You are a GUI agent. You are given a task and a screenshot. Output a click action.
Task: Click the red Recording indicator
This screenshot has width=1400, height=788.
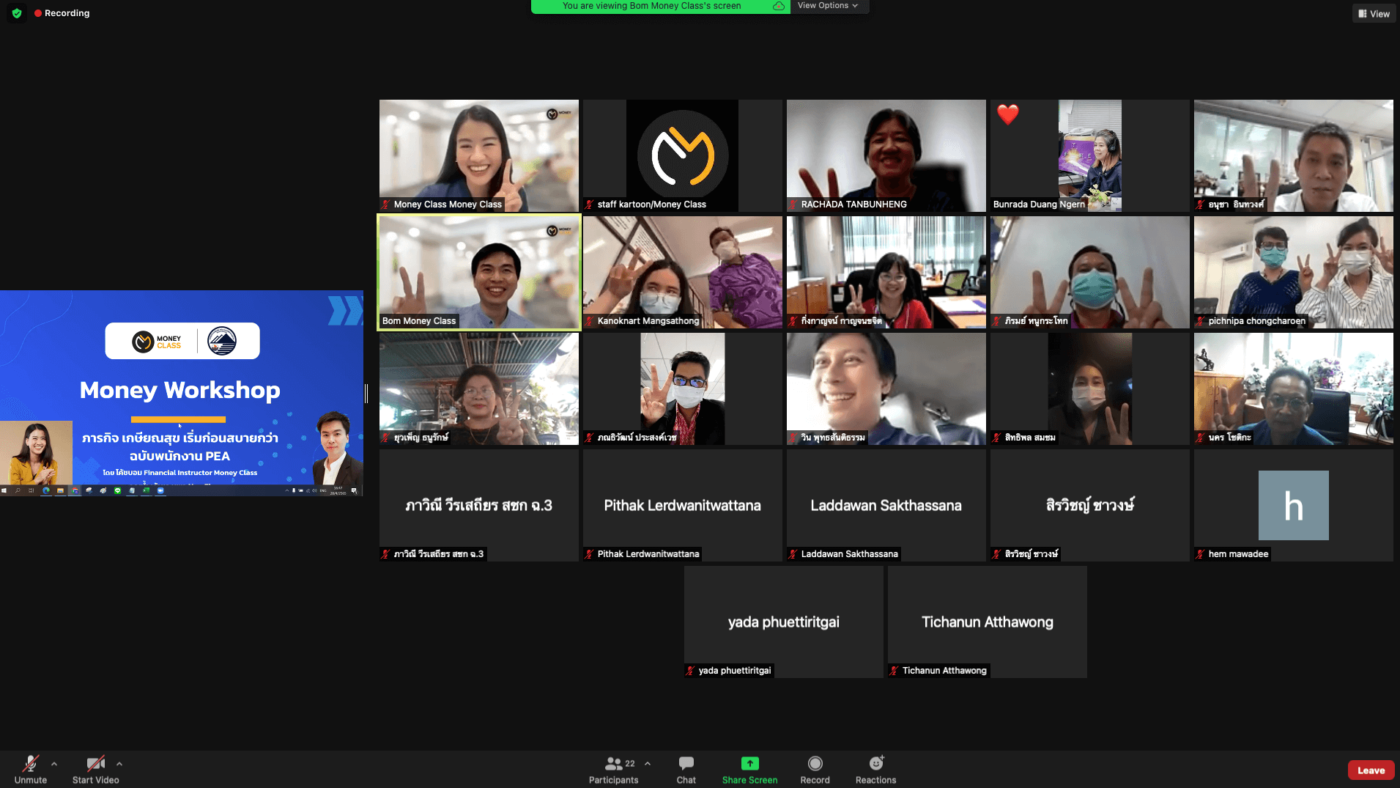pyautogui.click(x=62, y=13)
